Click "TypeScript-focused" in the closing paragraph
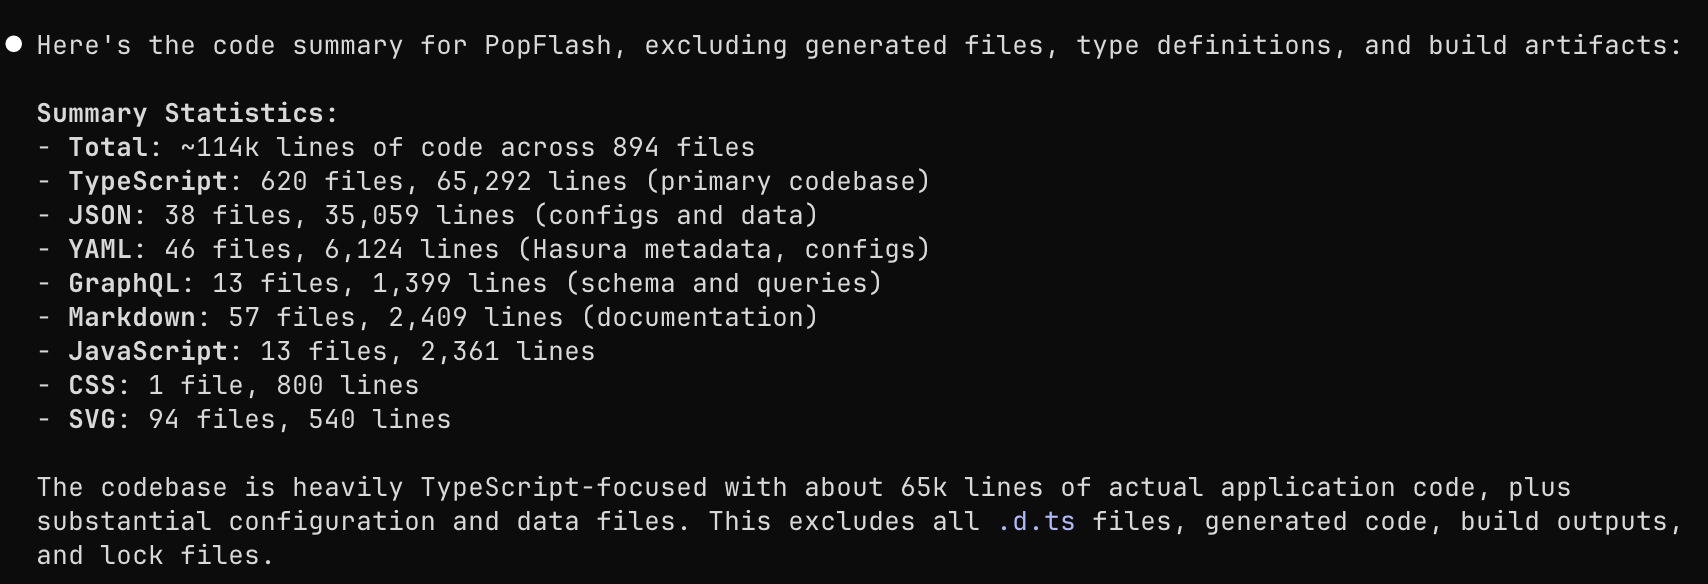Image resolution: width=1708 pixels, height=584 pixels. [x=563, y=488]
